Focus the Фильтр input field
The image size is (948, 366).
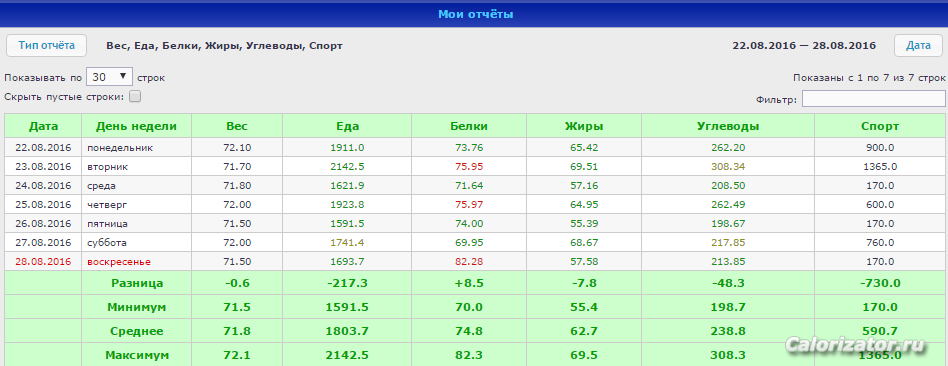tap(874, 99)
